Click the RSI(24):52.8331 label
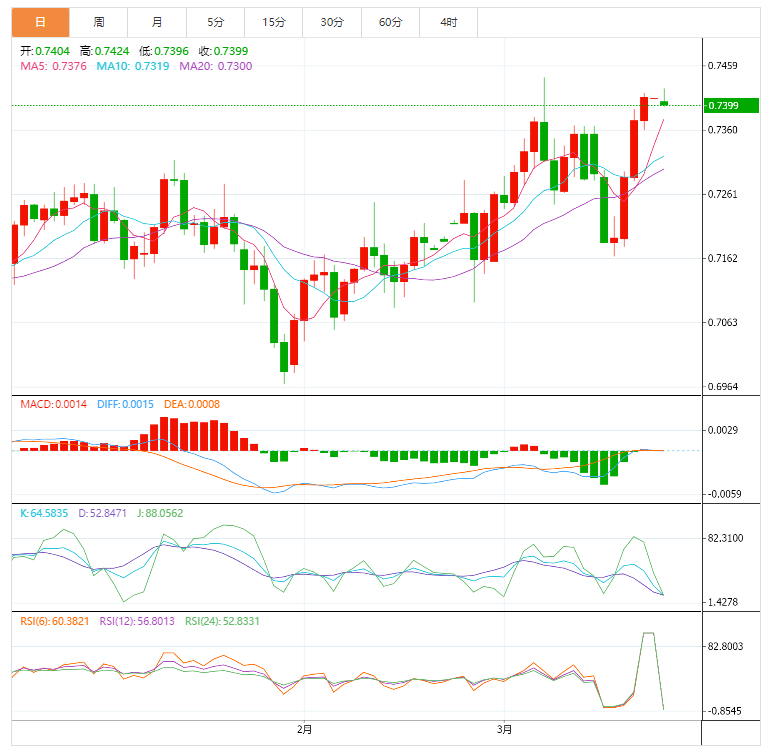This screenshot has width=767, height=756. click(222, 622)
